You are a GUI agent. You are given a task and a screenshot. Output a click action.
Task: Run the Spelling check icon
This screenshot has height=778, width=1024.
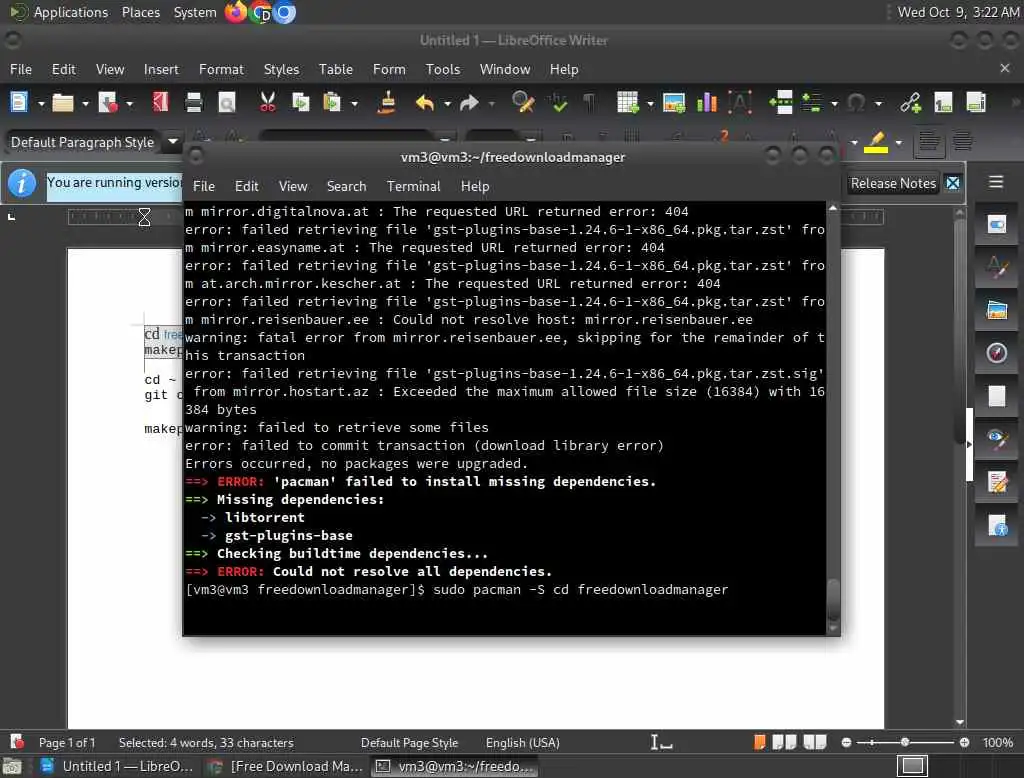click(558, 103)
